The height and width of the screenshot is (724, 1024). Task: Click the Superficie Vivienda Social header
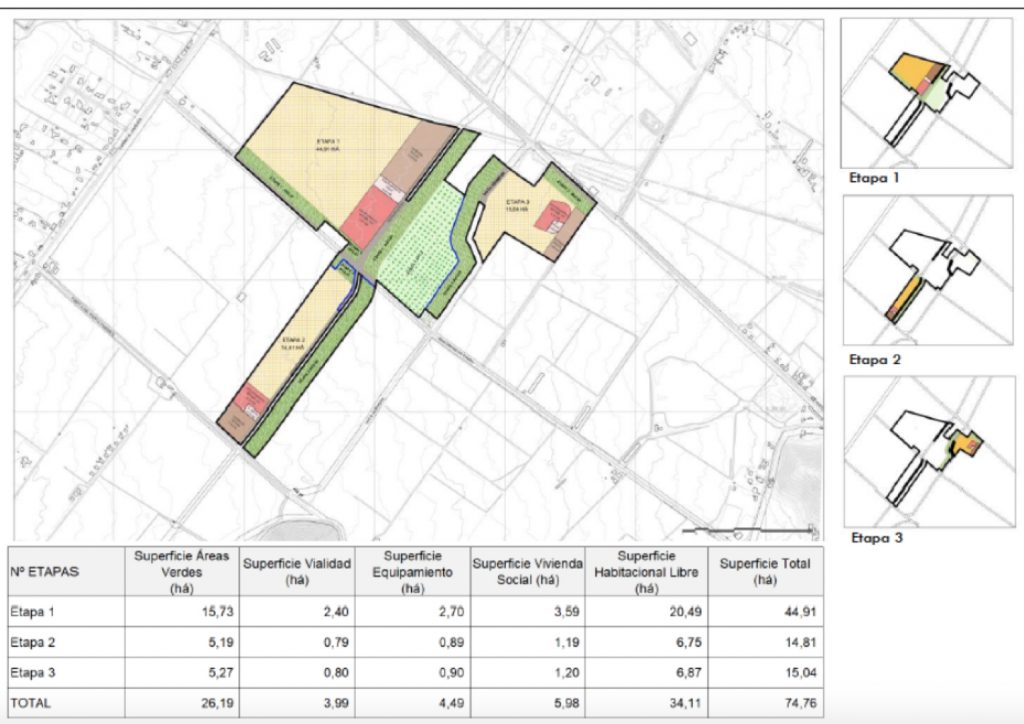click(528, 572)
